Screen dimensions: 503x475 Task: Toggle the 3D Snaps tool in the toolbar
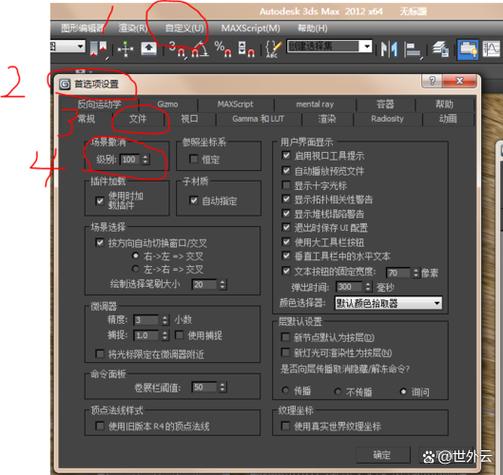177,49
